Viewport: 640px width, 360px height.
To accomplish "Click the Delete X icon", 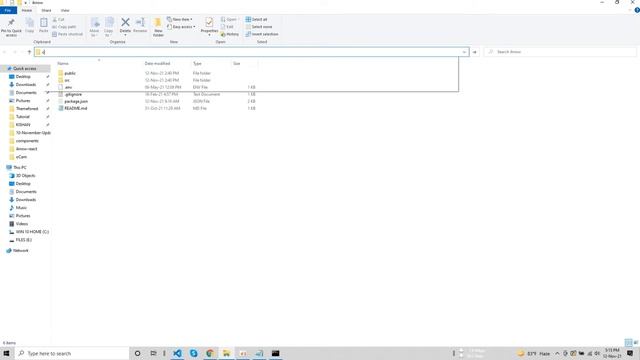I will 125,22.
